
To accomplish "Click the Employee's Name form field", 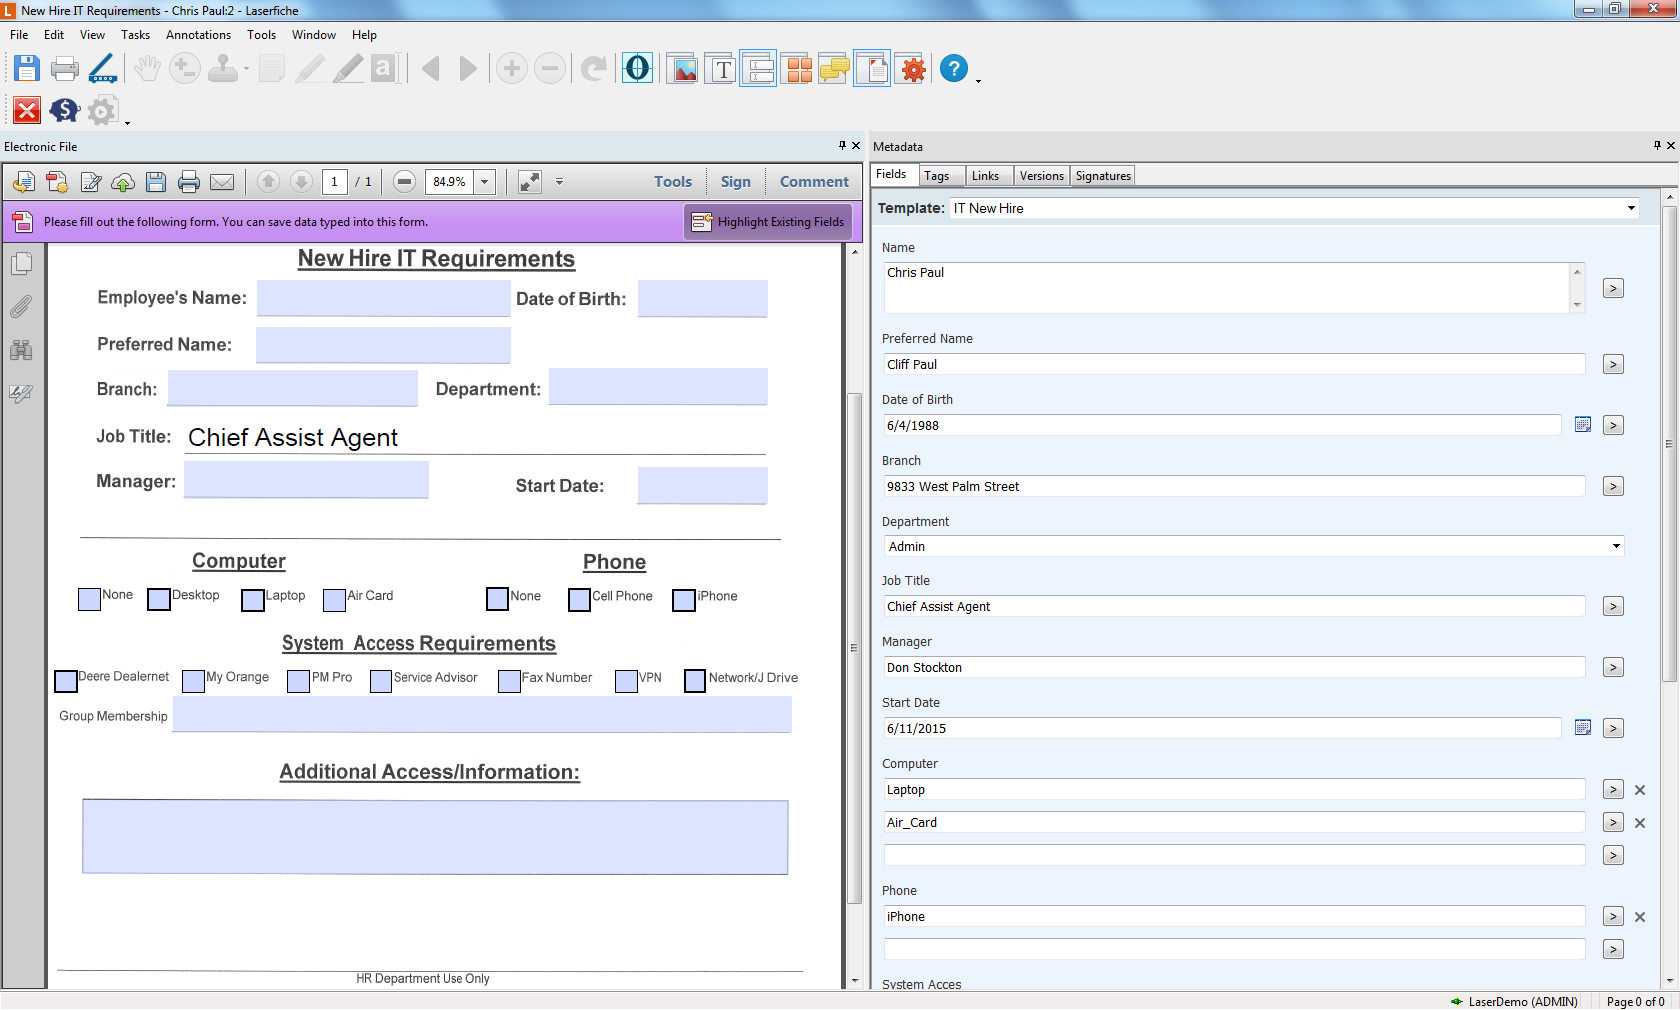I will (x=383, y=298).
